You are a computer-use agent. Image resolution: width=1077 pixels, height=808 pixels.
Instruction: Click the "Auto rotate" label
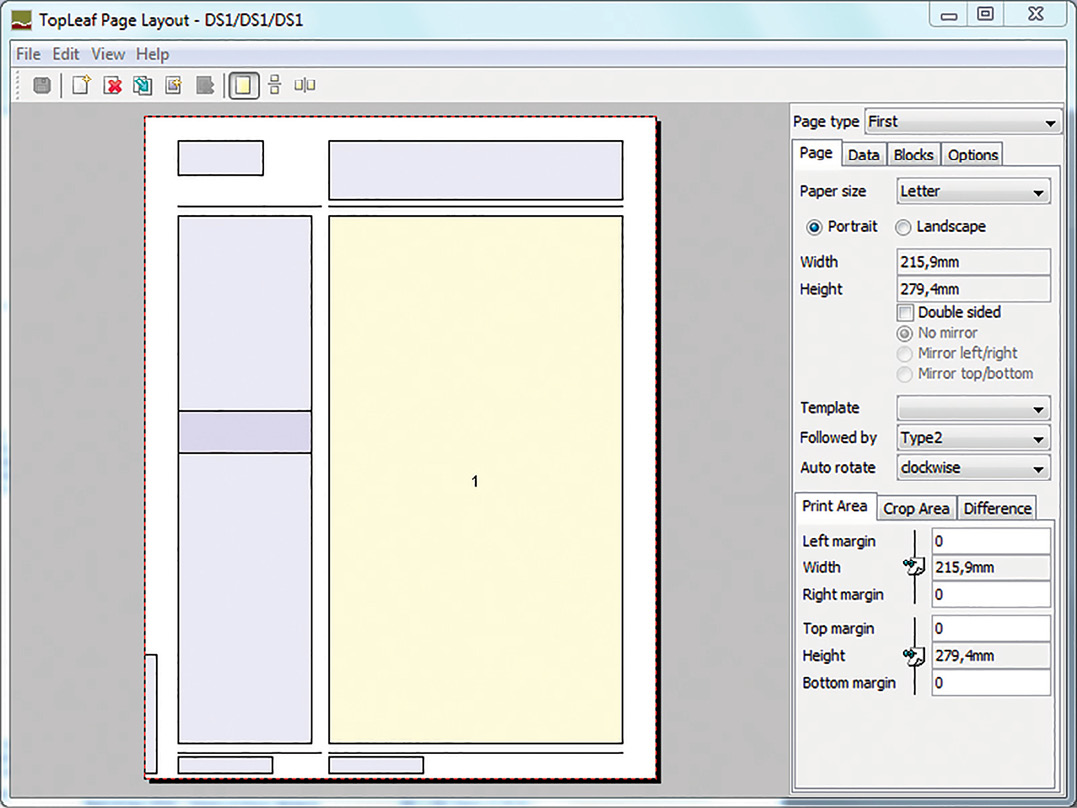(837, 468)
